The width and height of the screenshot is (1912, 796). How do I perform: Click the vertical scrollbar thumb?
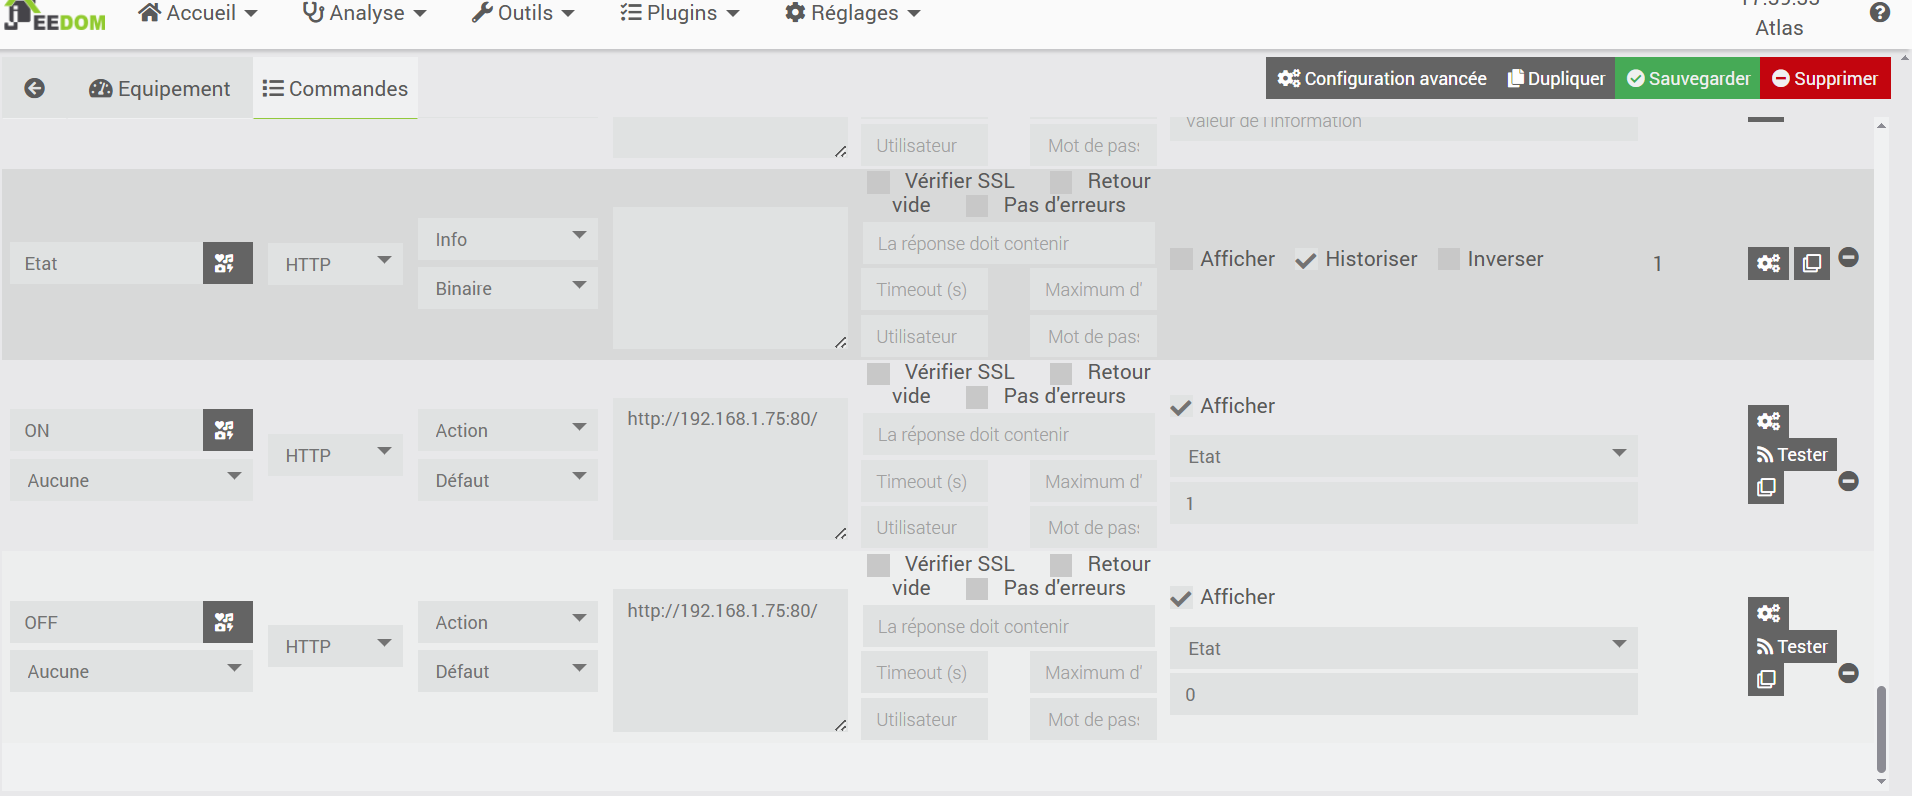1881,729
